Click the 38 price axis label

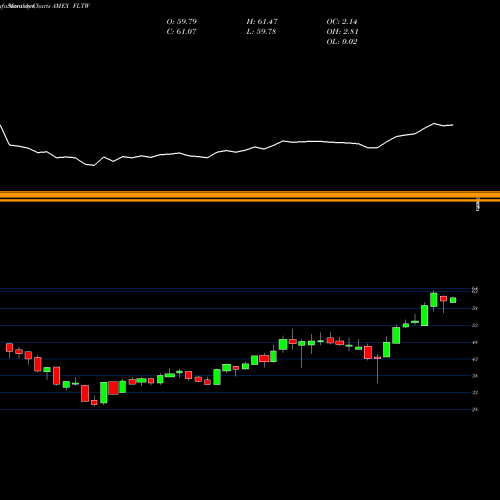click(x=475, y=376)
